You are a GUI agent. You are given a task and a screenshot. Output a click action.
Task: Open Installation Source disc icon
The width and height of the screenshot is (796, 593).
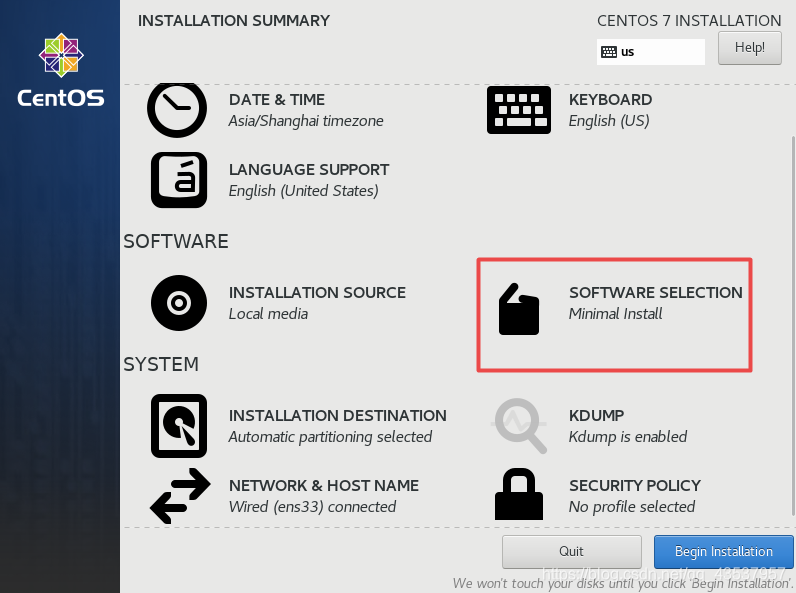179,303
